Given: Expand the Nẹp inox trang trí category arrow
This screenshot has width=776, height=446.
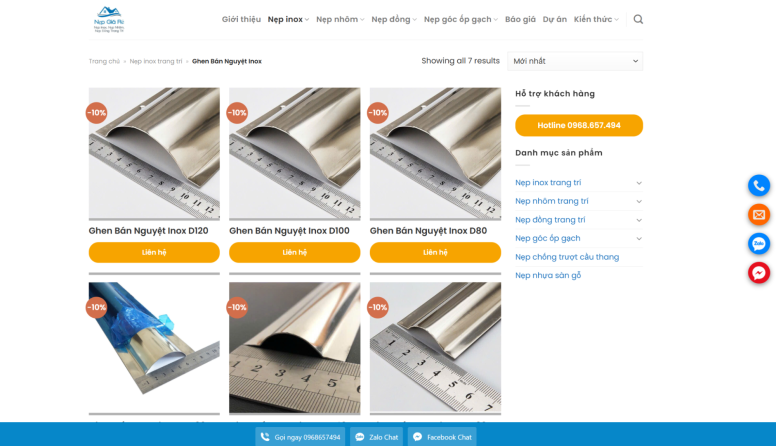Looking at the screenshot, I should pyautogui.click(x=639, y=183).
